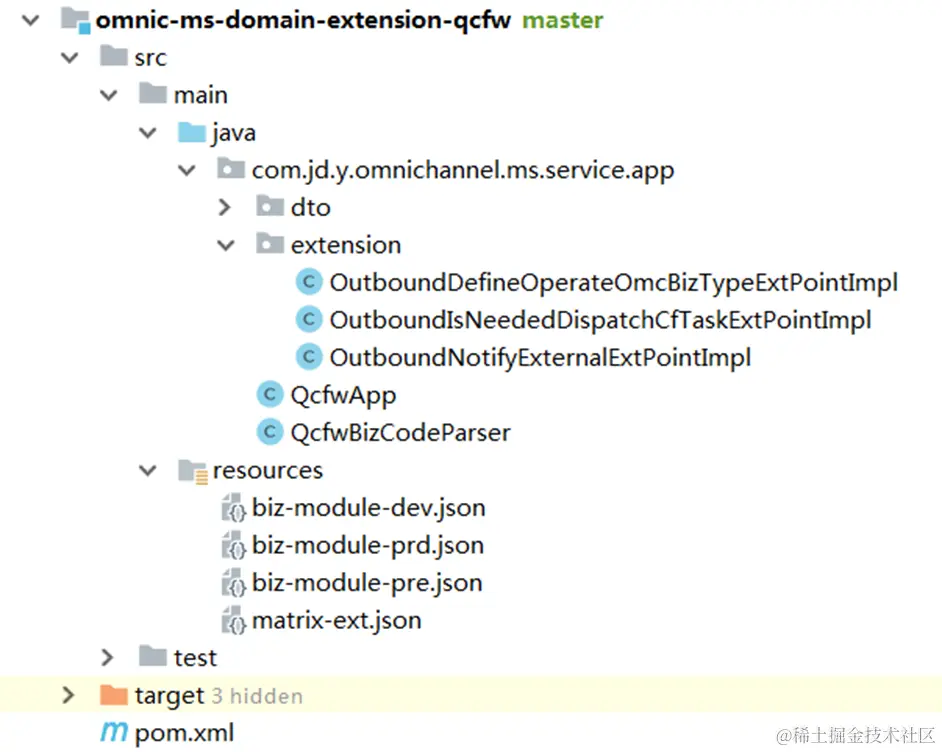942x752 pixels.
Task: Open the biz-module-dev.json file
Action: click(368, 508)
